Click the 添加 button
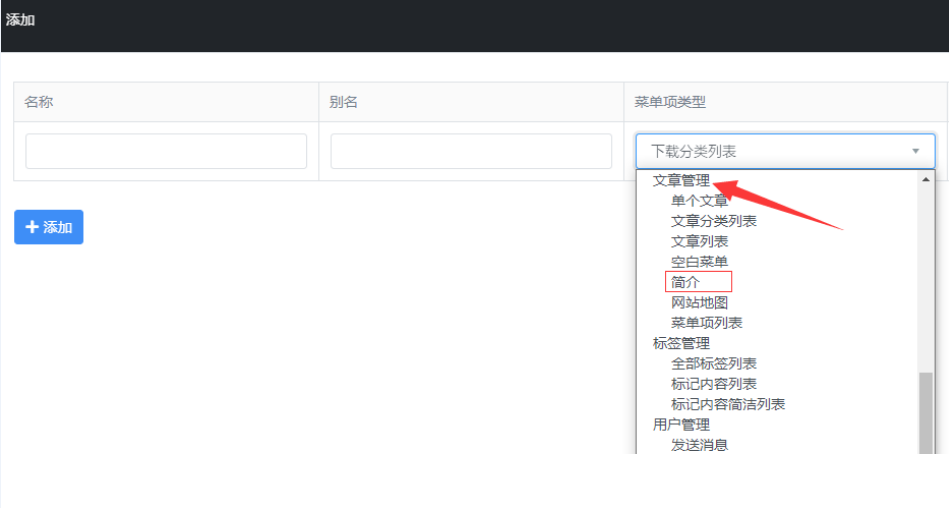 click(48, 227)
